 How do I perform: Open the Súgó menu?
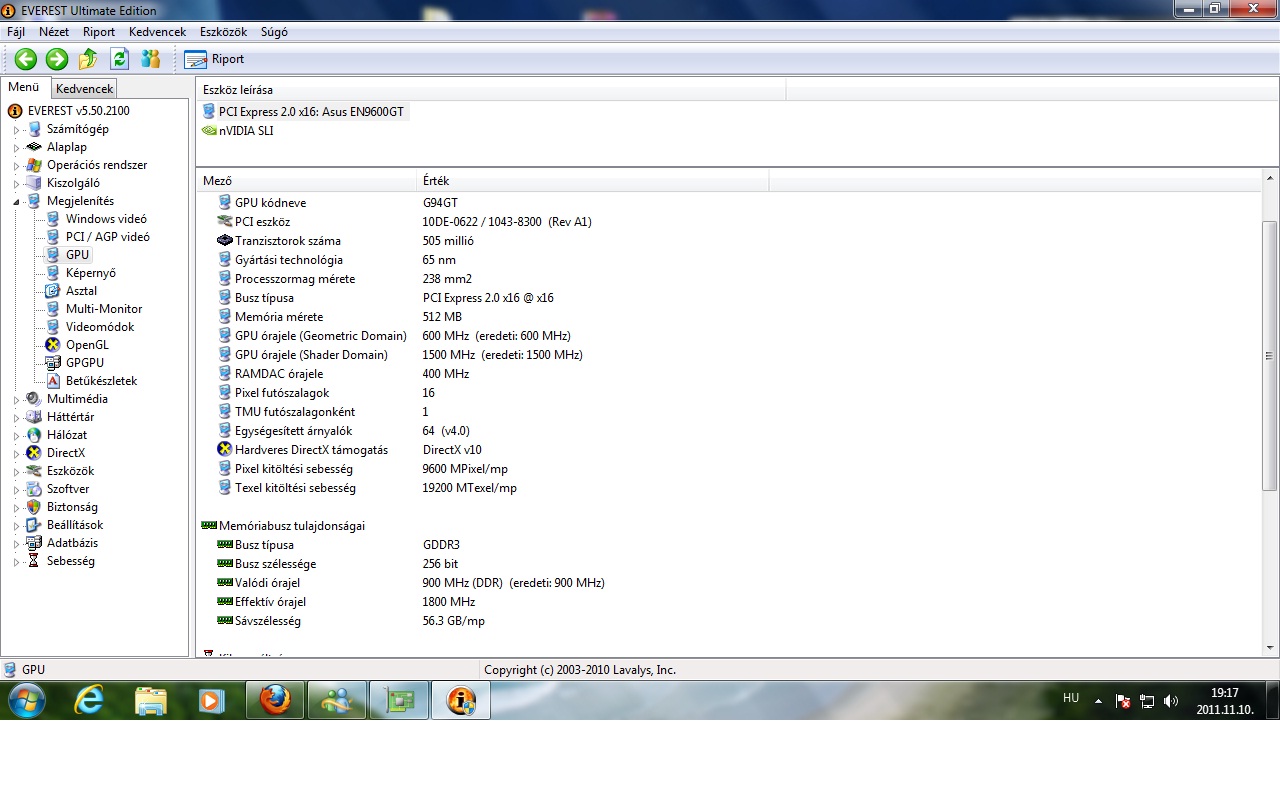[274, 32]
